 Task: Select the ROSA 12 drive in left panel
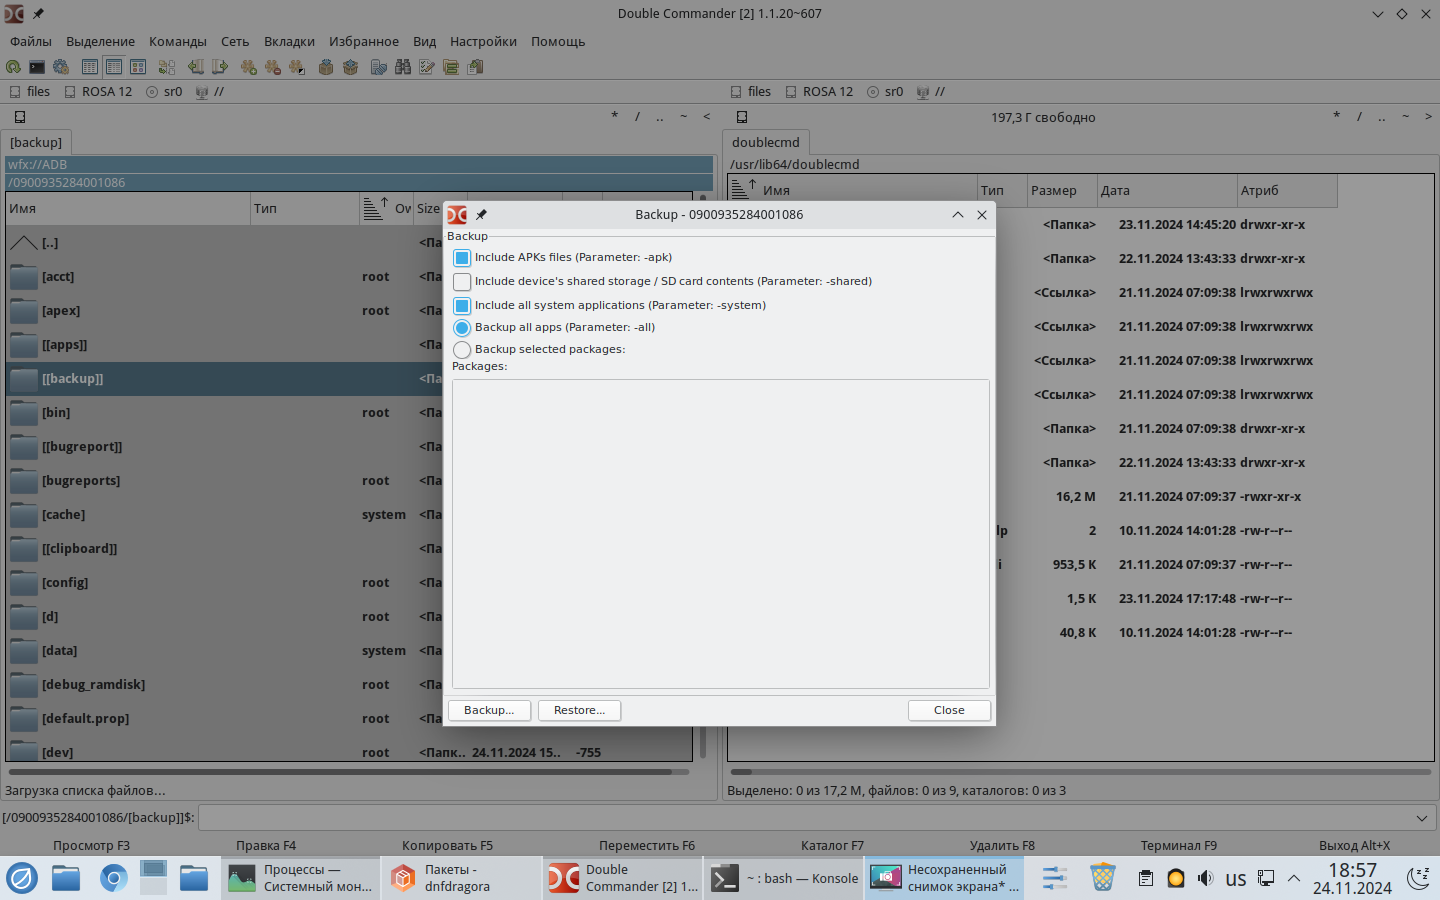click(x=98, y=92)
